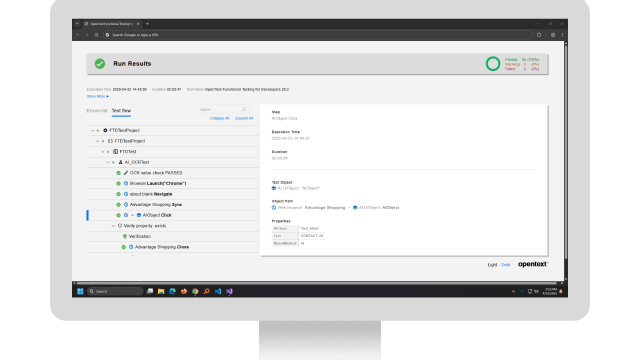Launch Firefox from the taskbar

tap(184, 291)
